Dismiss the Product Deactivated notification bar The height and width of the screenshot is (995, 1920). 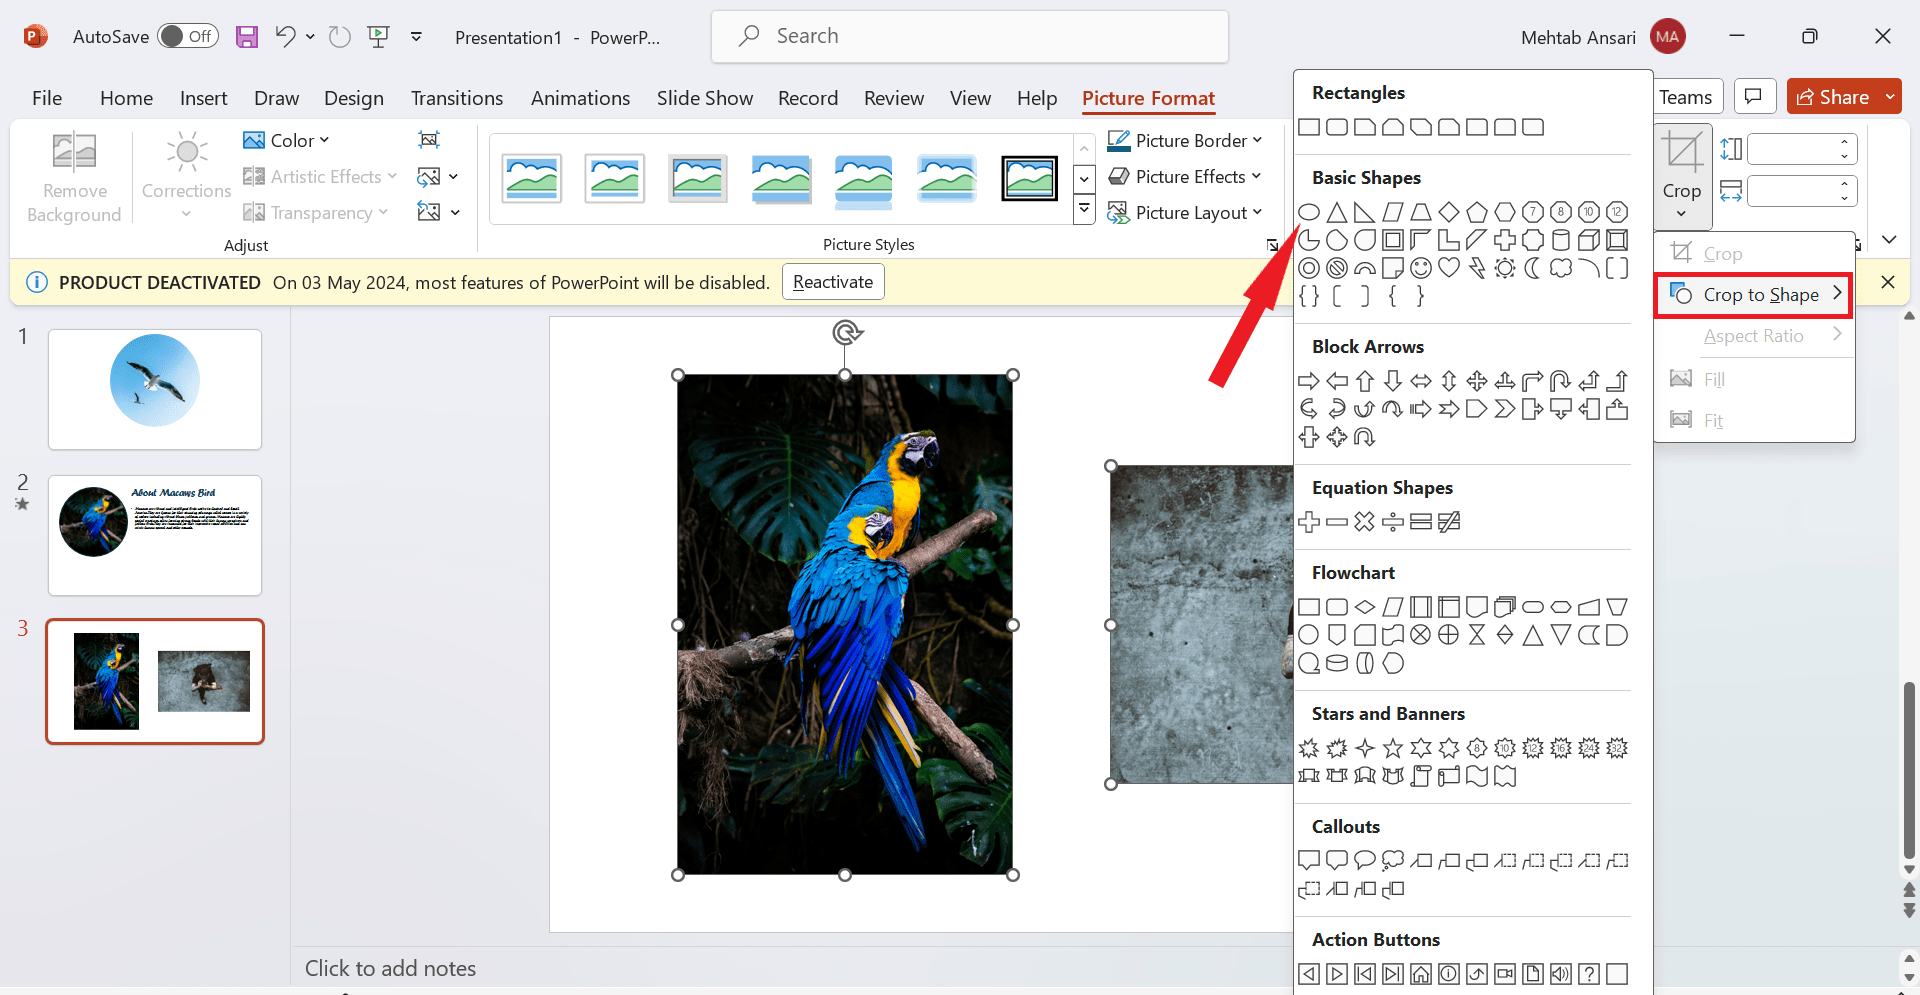1888,282
